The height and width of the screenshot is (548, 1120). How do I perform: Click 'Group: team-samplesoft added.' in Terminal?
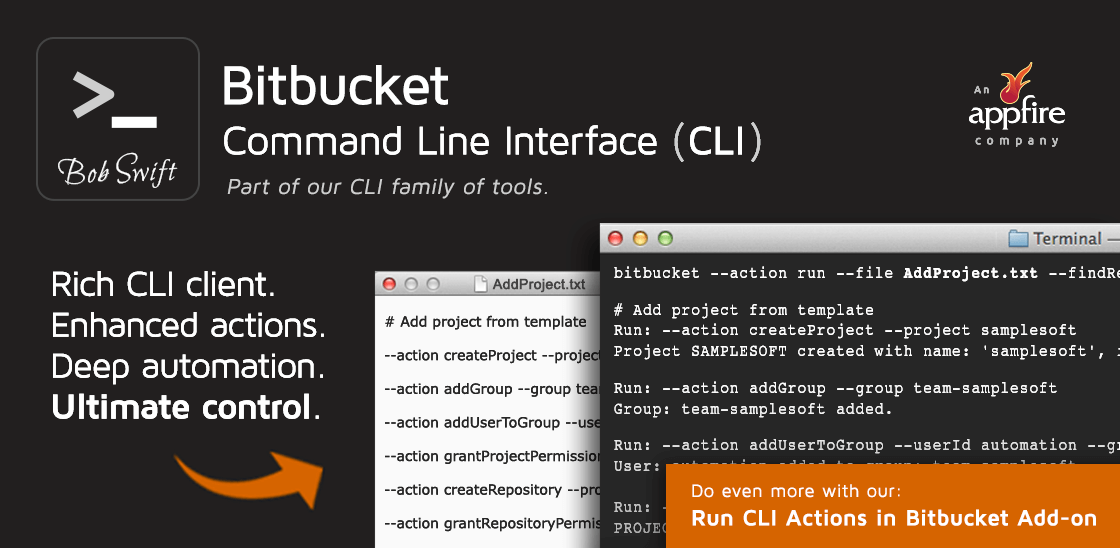[x=754, y=409]
